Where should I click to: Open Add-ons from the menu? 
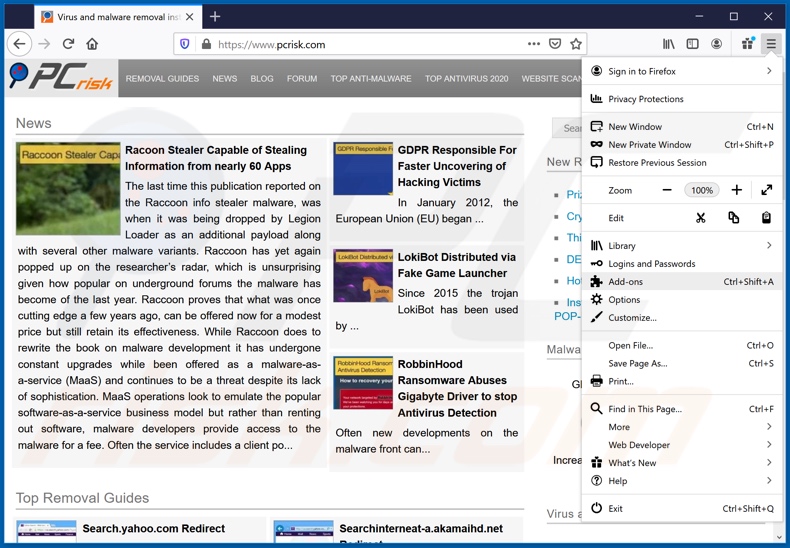point(682,282)
